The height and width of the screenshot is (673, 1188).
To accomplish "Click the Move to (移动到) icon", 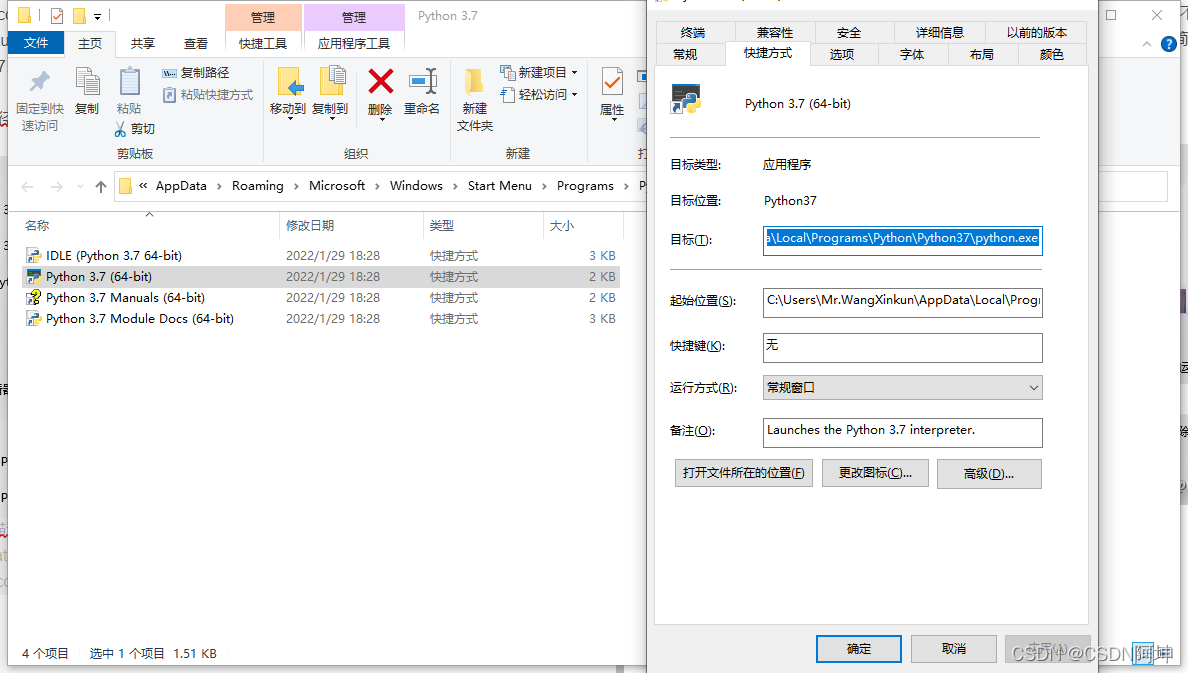I will 288,82.
